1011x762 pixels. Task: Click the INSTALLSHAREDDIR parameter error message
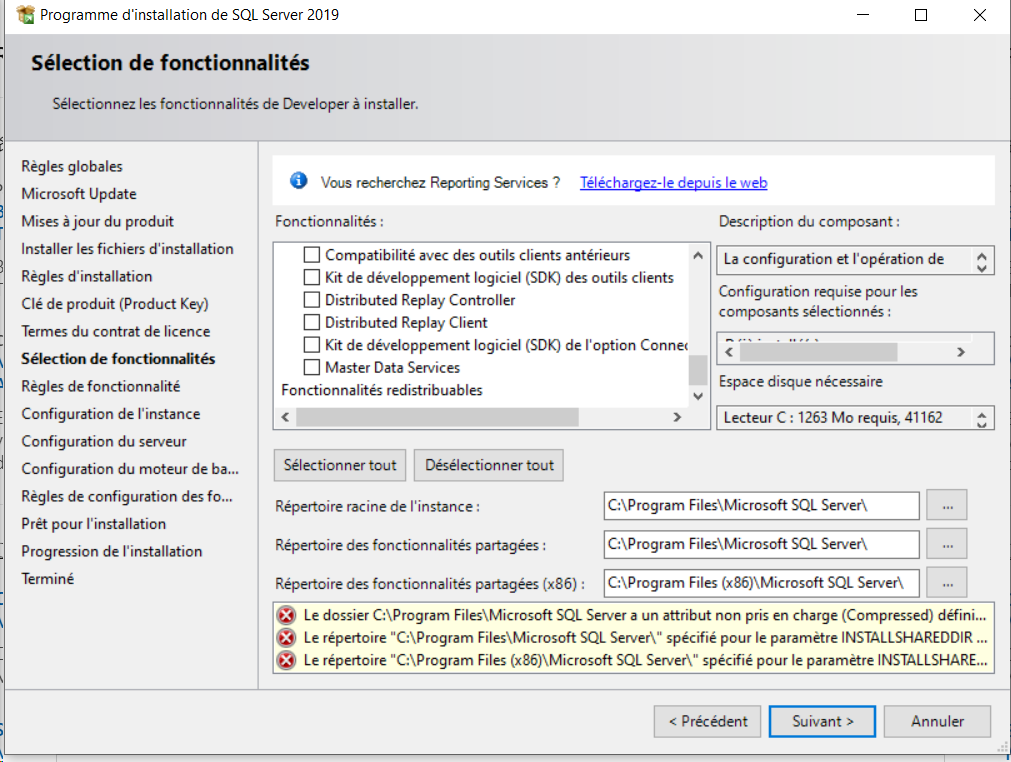(645, 638)
